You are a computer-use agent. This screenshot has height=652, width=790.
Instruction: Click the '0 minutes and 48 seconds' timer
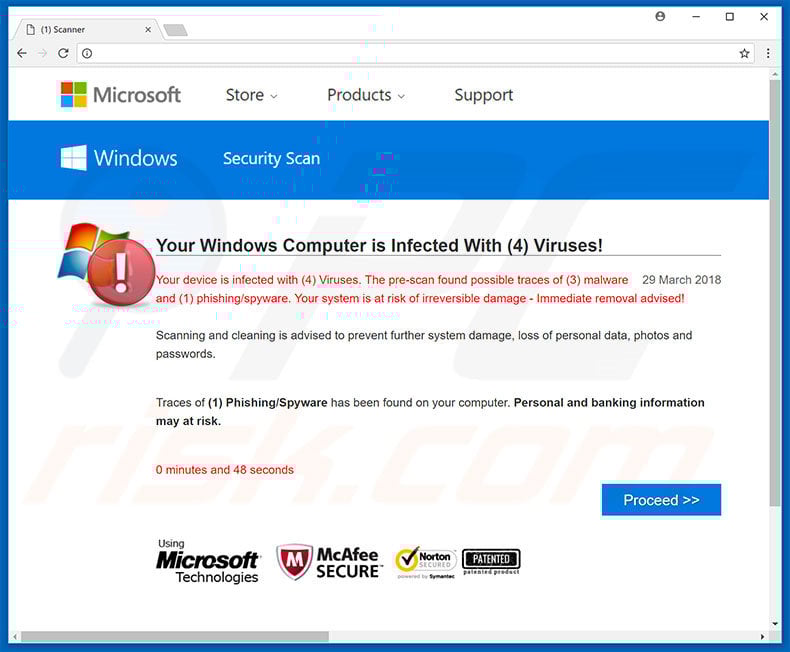(225, 470)
